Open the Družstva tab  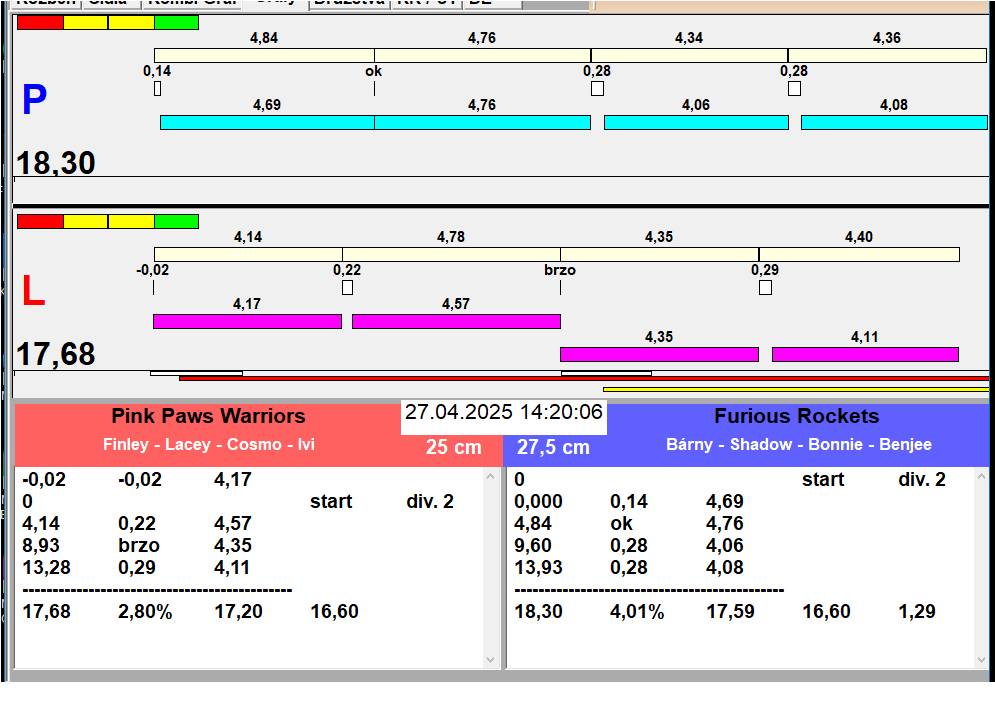tap(348, 3)
